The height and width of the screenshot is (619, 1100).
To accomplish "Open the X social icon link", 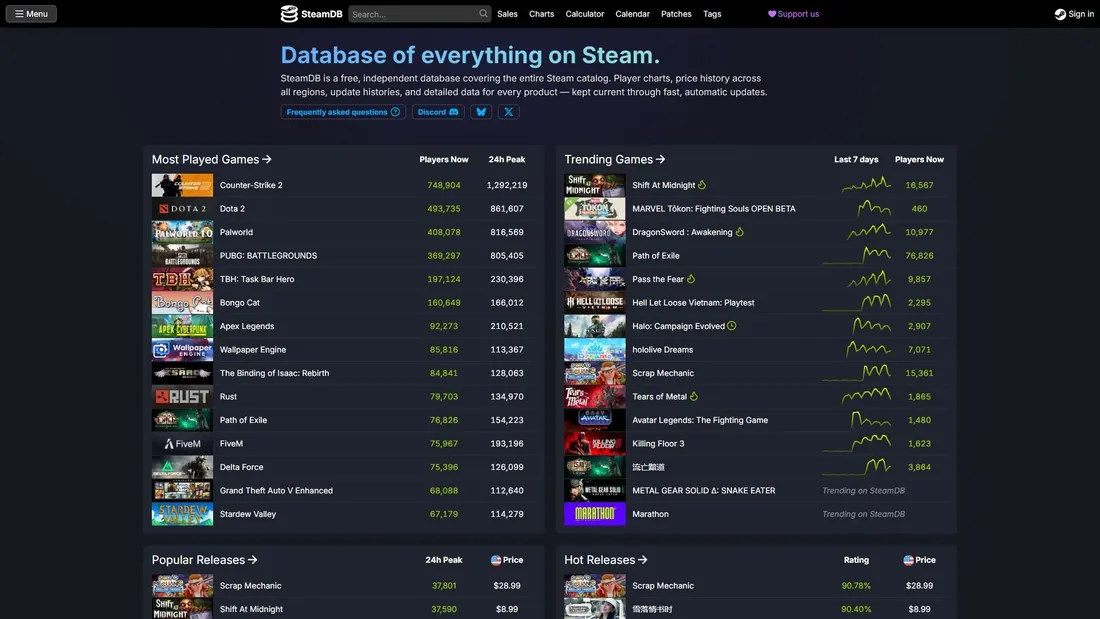I will coord(509,112).
